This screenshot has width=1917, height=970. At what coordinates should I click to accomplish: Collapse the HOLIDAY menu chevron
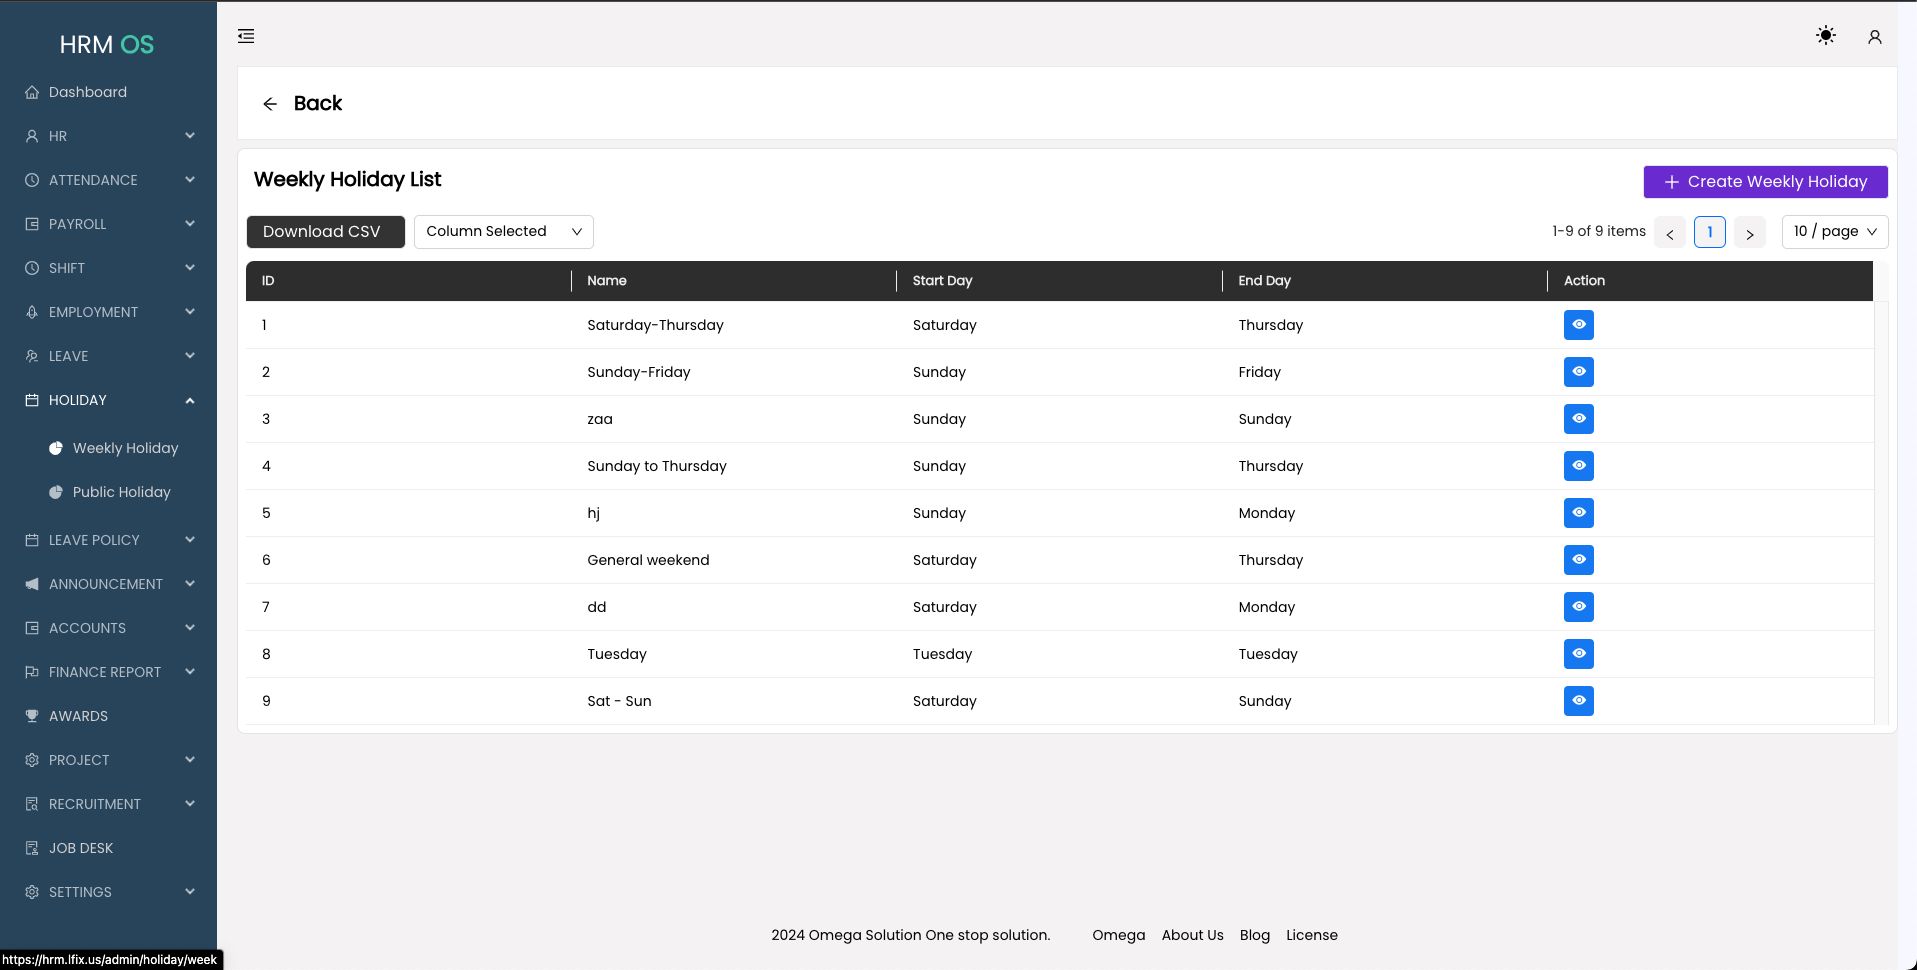click(x=190, y=400)
